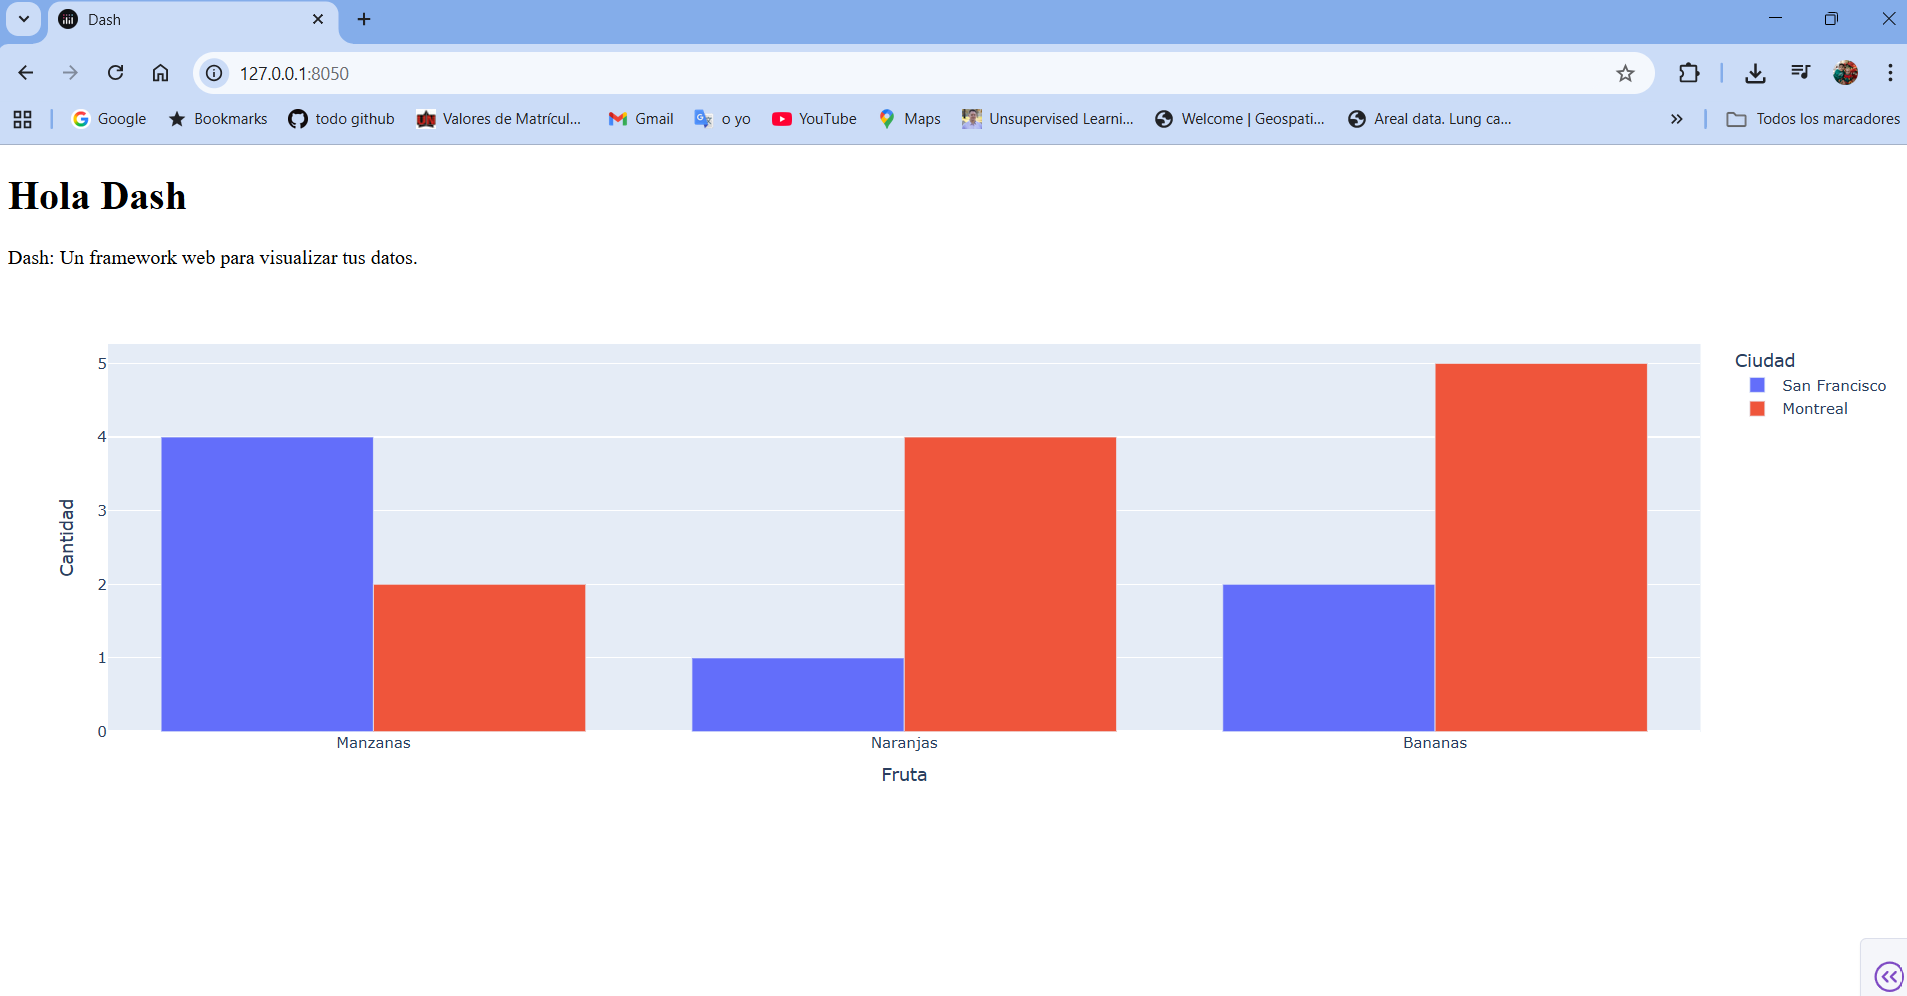Open the apps grid icon in bookmarks bar

point(23,119)
